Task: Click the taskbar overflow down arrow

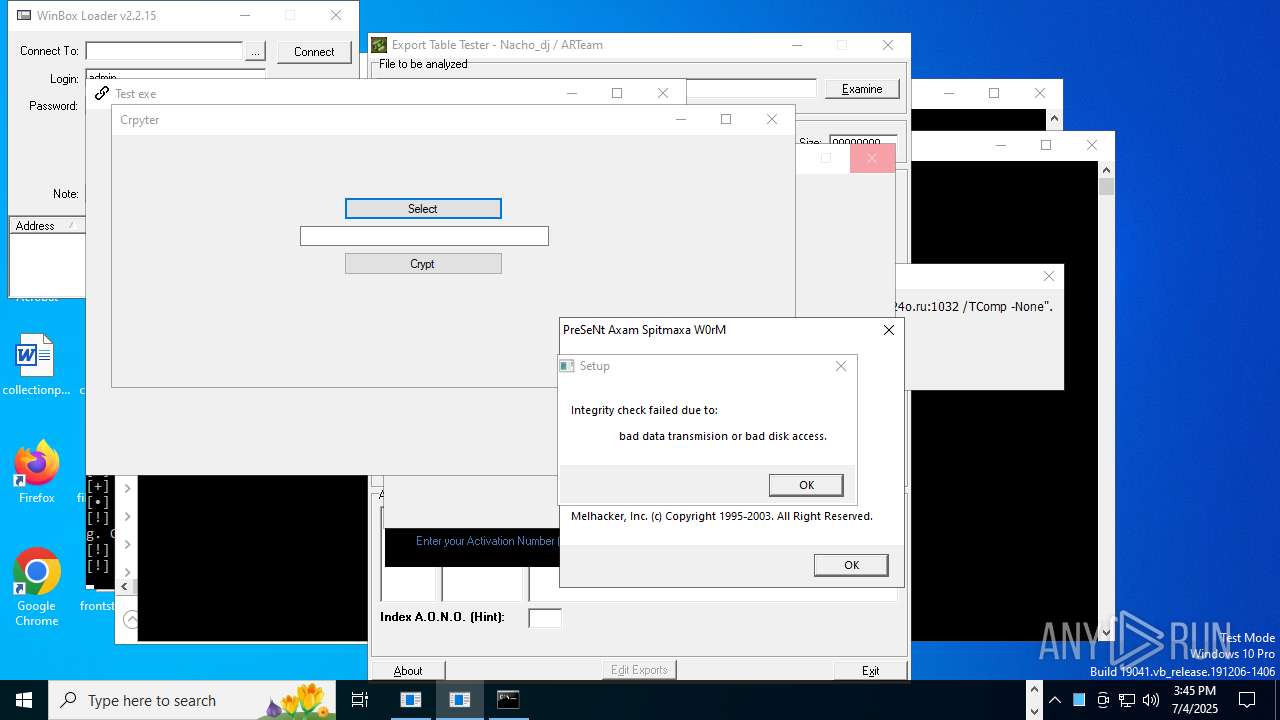Action: 1034,711
